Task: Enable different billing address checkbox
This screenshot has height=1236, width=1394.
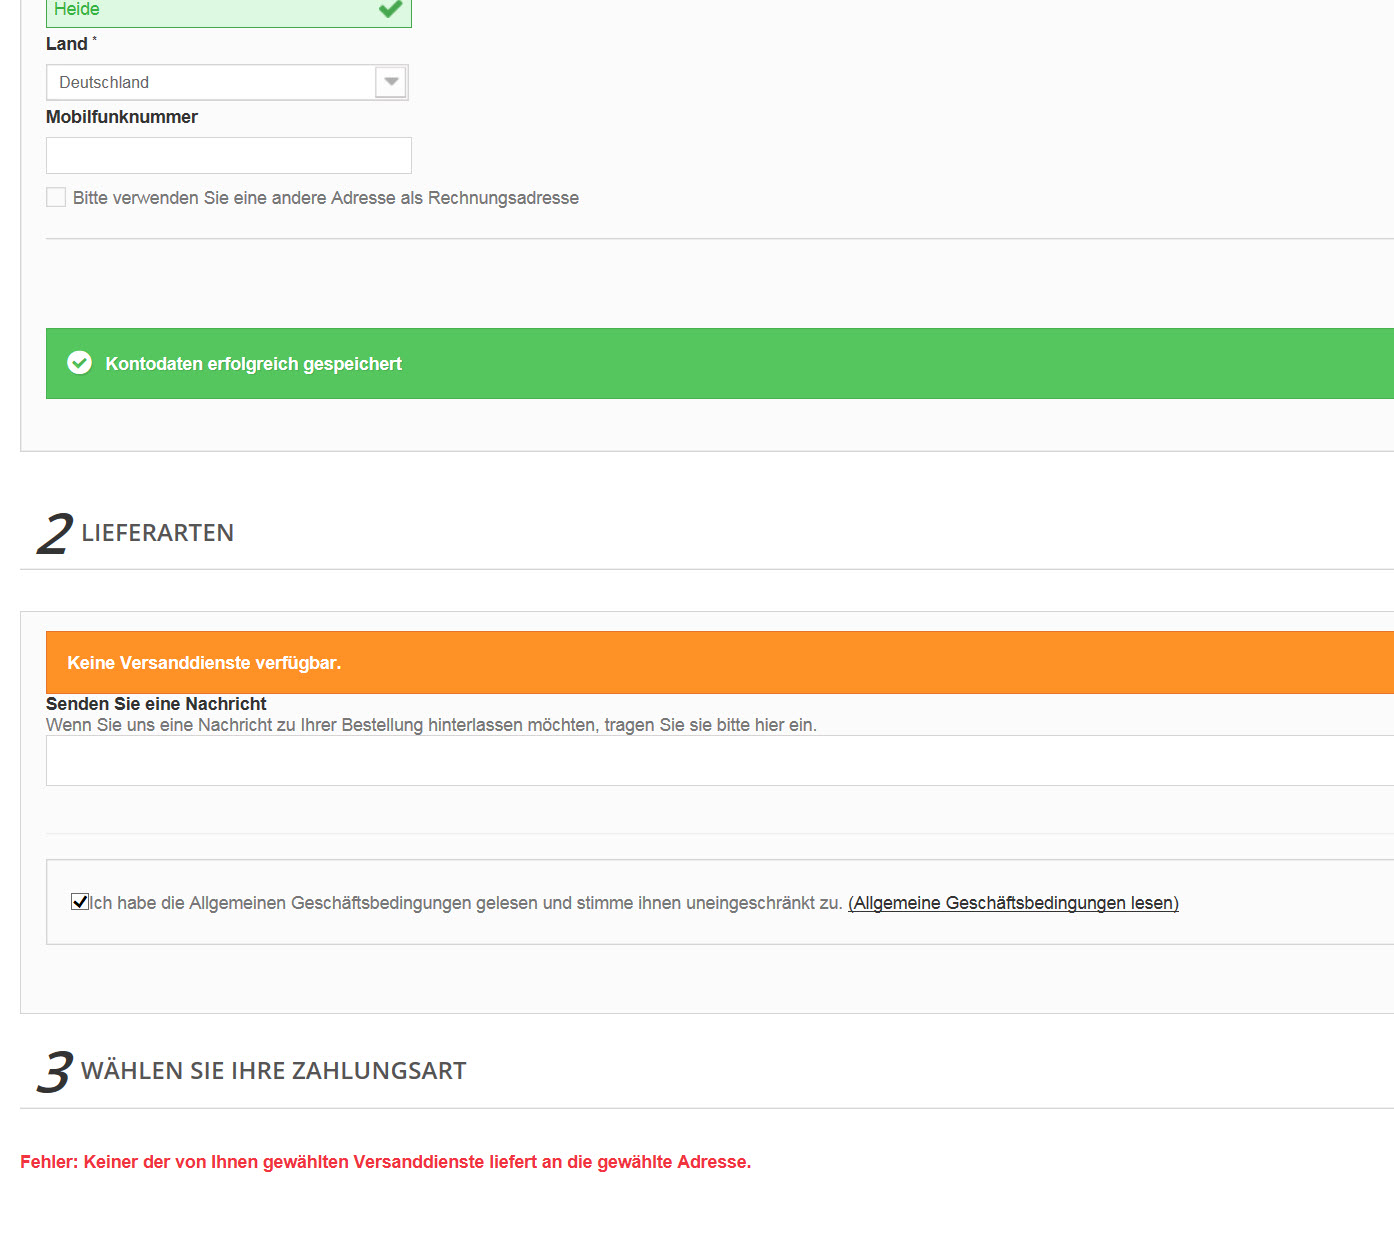Action: 56,197
